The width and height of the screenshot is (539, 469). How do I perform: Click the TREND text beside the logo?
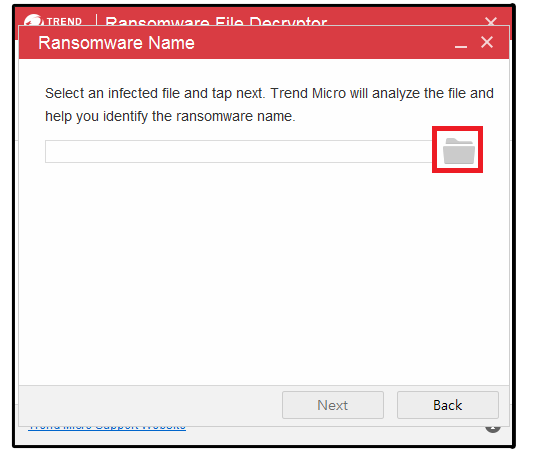64,22
